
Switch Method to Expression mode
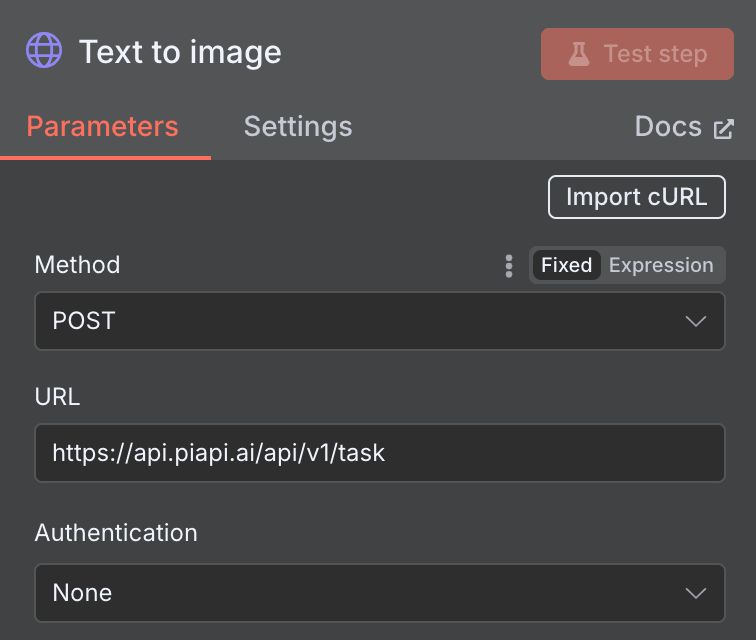pos(661,266)
